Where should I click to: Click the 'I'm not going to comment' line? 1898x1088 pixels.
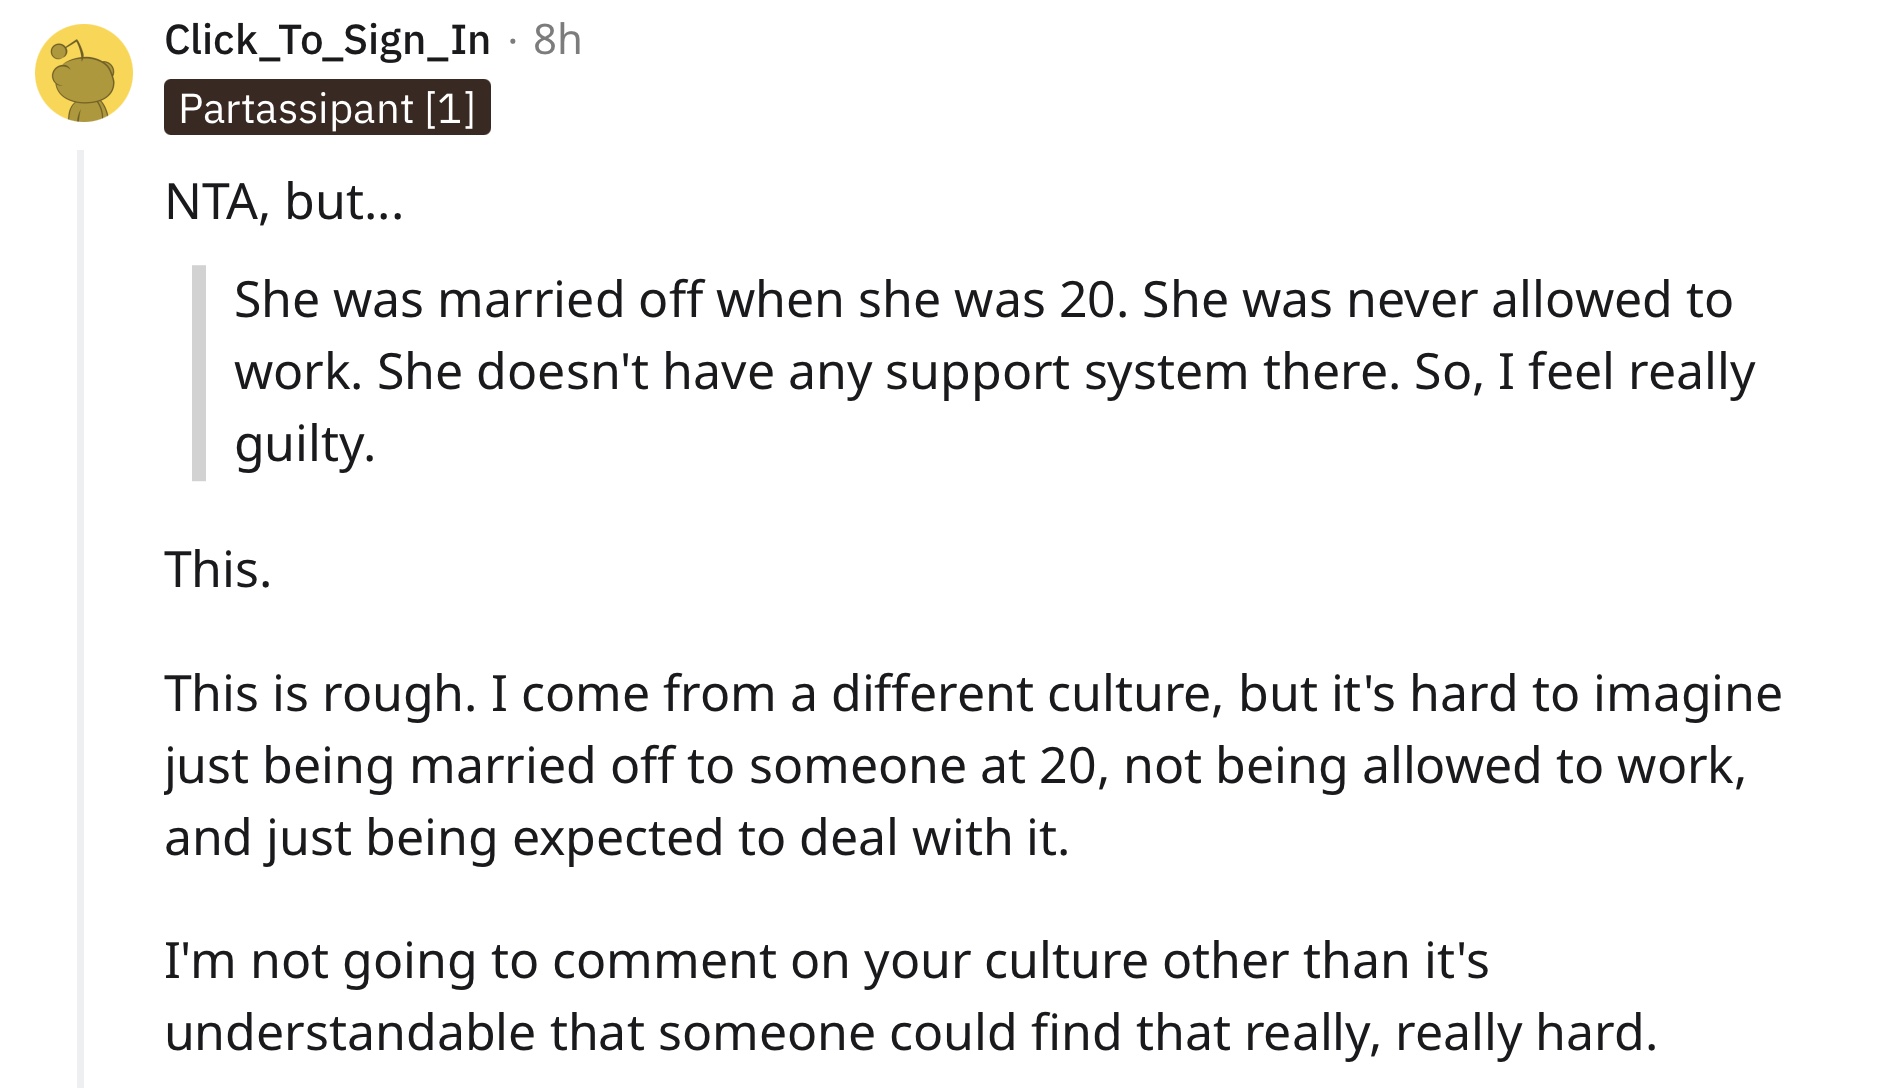click(826, 961)
